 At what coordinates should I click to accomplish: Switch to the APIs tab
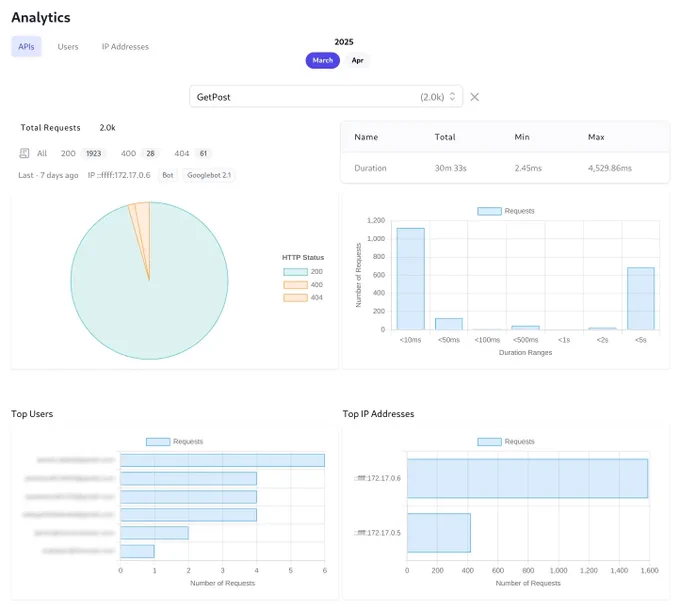pos(26,46)
